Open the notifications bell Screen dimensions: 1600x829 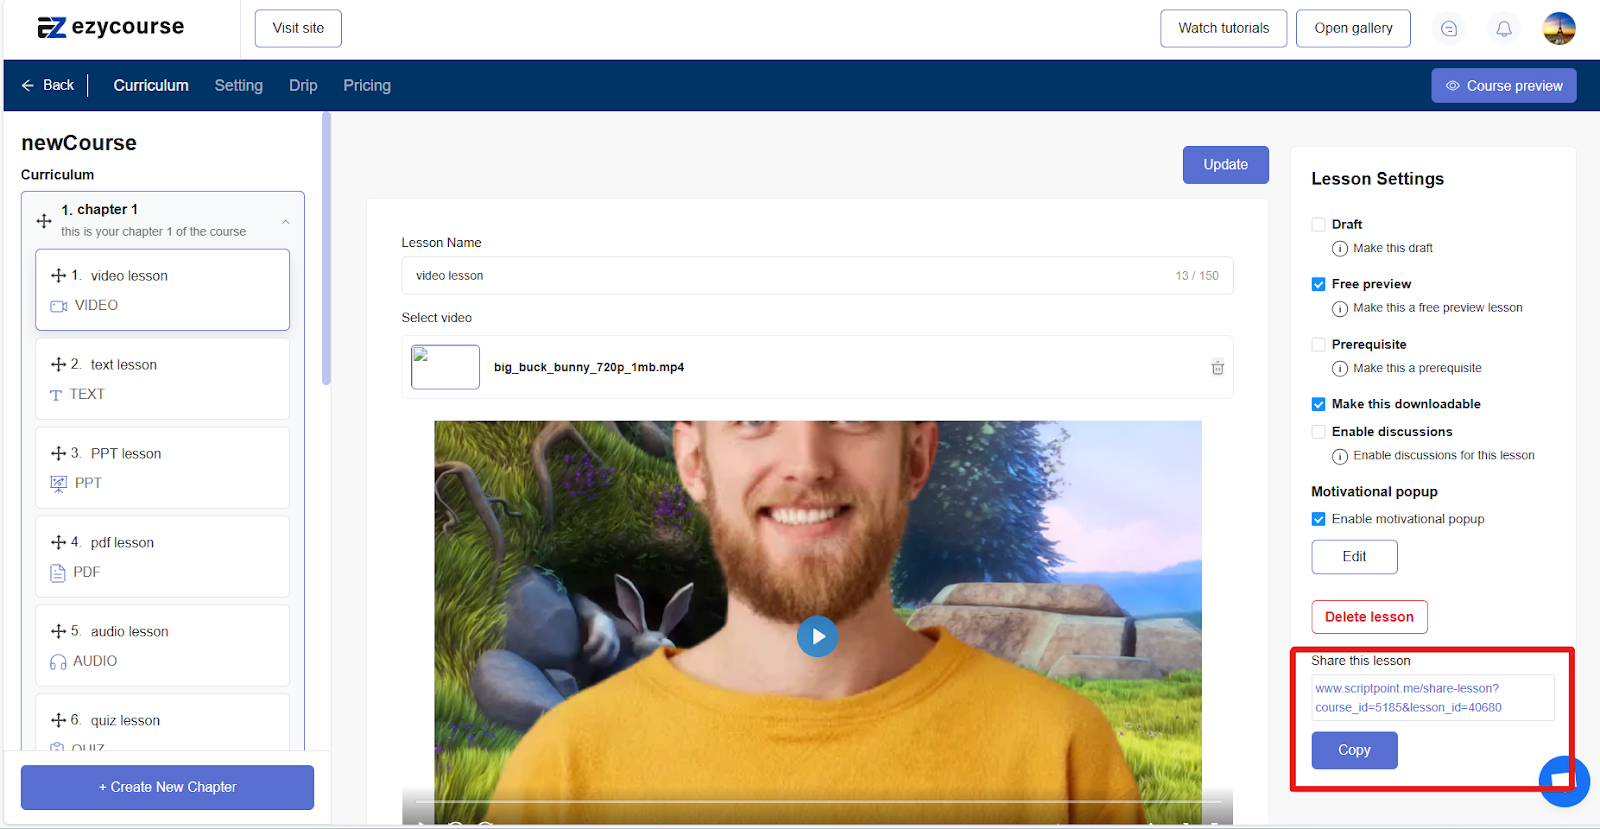point(1503,29)
